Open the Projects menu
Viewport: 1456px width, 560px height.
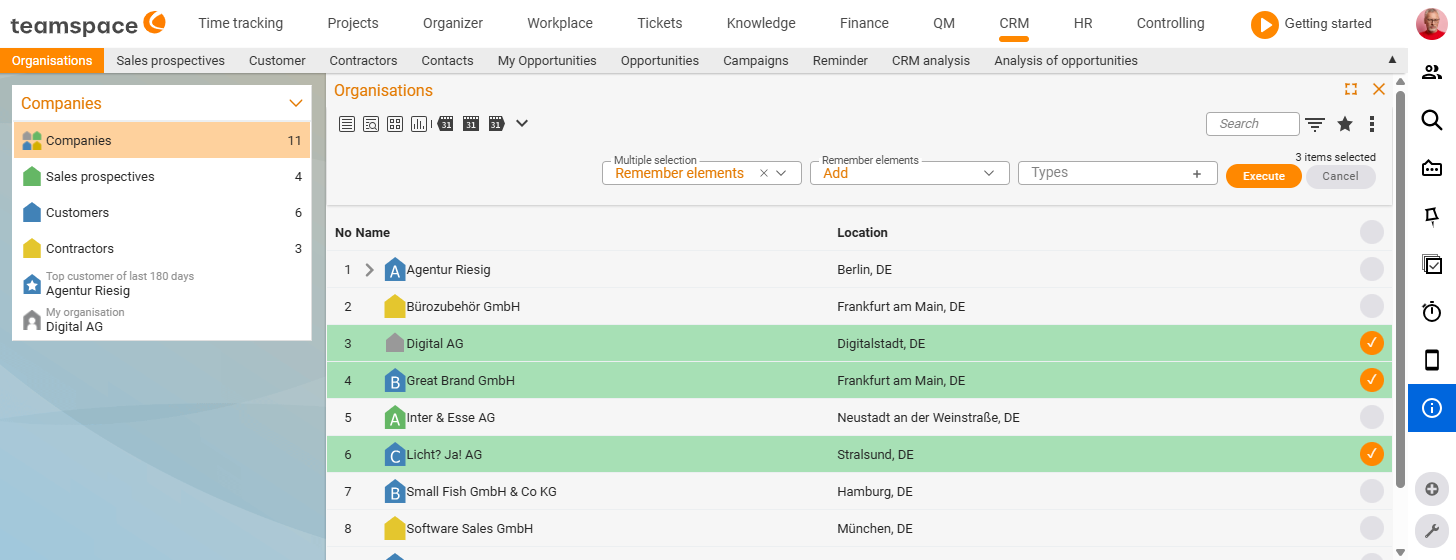[x=353, y=23]
